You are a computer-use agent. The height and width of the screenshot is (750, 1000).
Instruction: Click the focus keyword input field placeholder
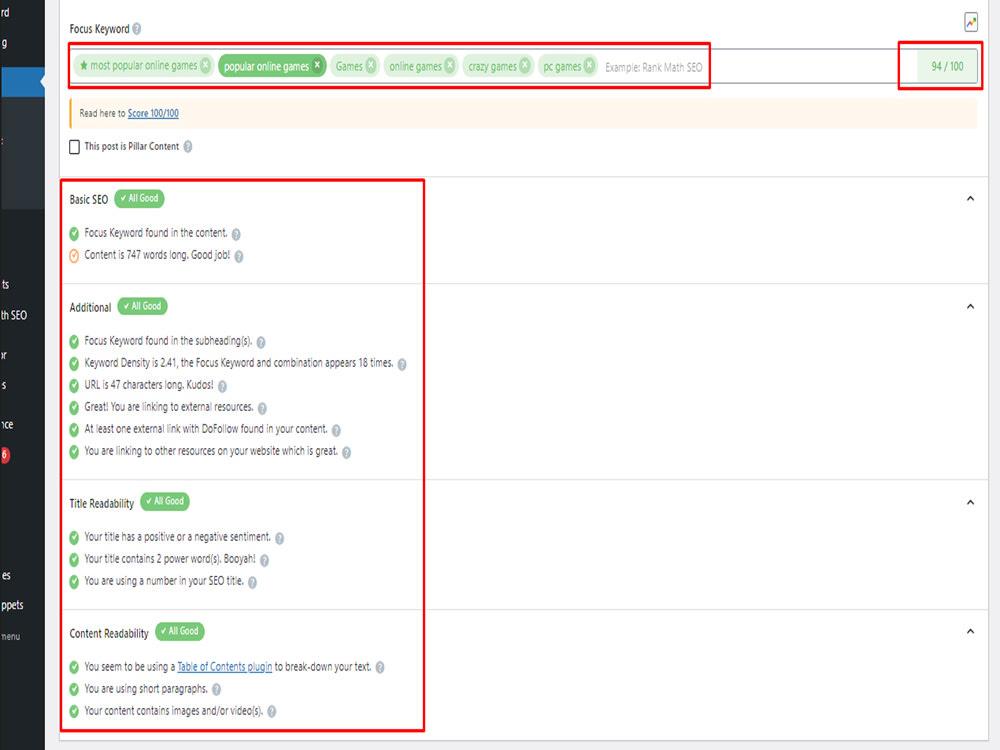click(654, 67)
